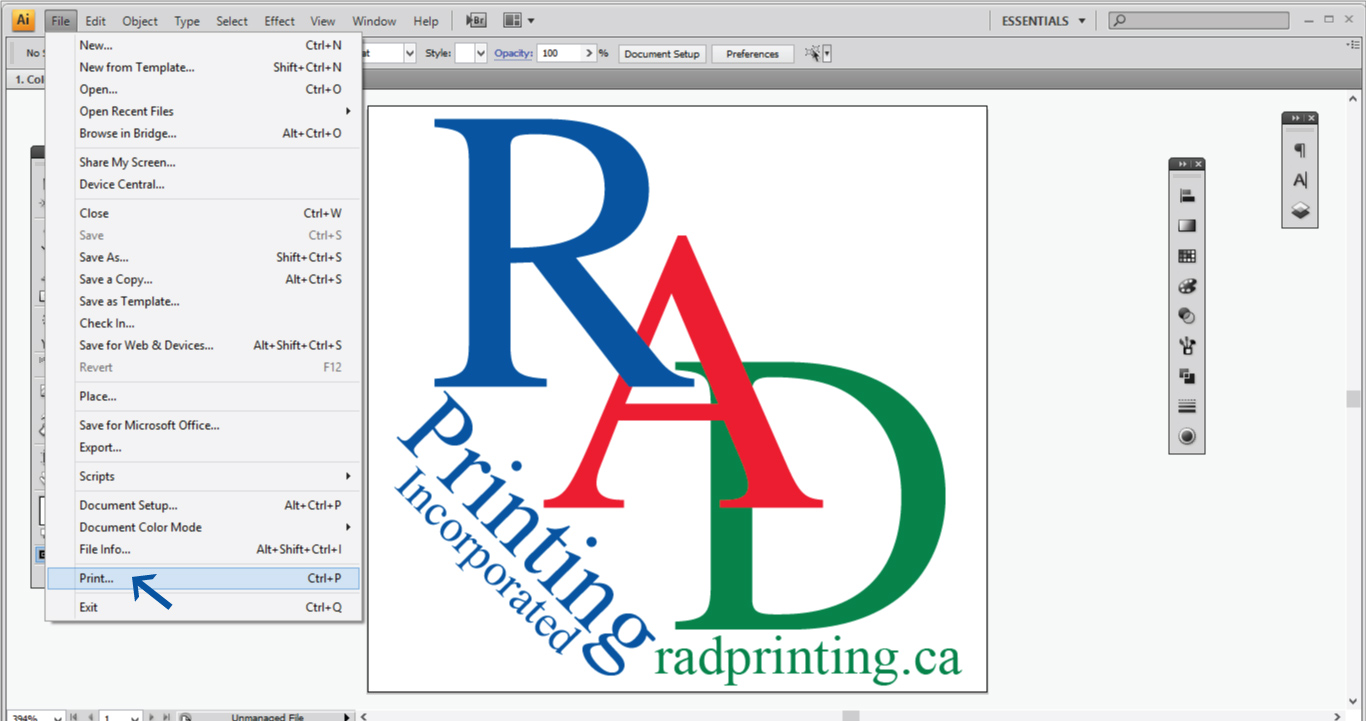Open the Paragraph panel icon
The width and height of the screenshot is (1366, 721).
(x=1300, y=152)
